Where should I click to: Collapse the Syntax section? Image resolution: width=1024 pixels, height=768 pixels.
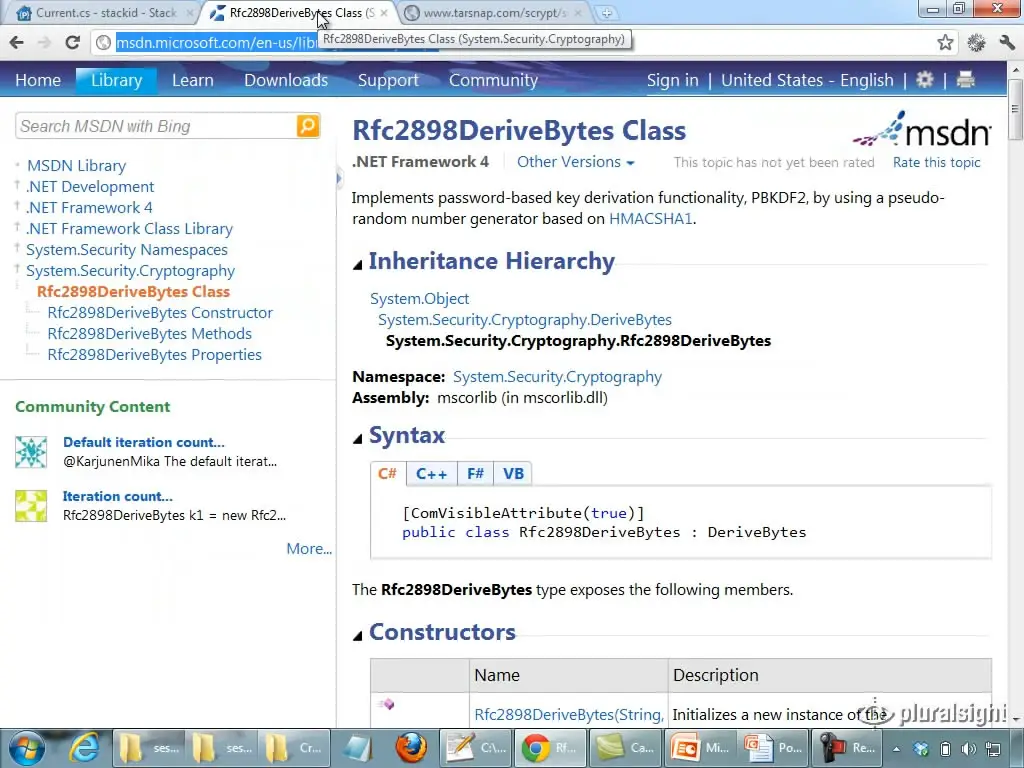click(357, 439)
